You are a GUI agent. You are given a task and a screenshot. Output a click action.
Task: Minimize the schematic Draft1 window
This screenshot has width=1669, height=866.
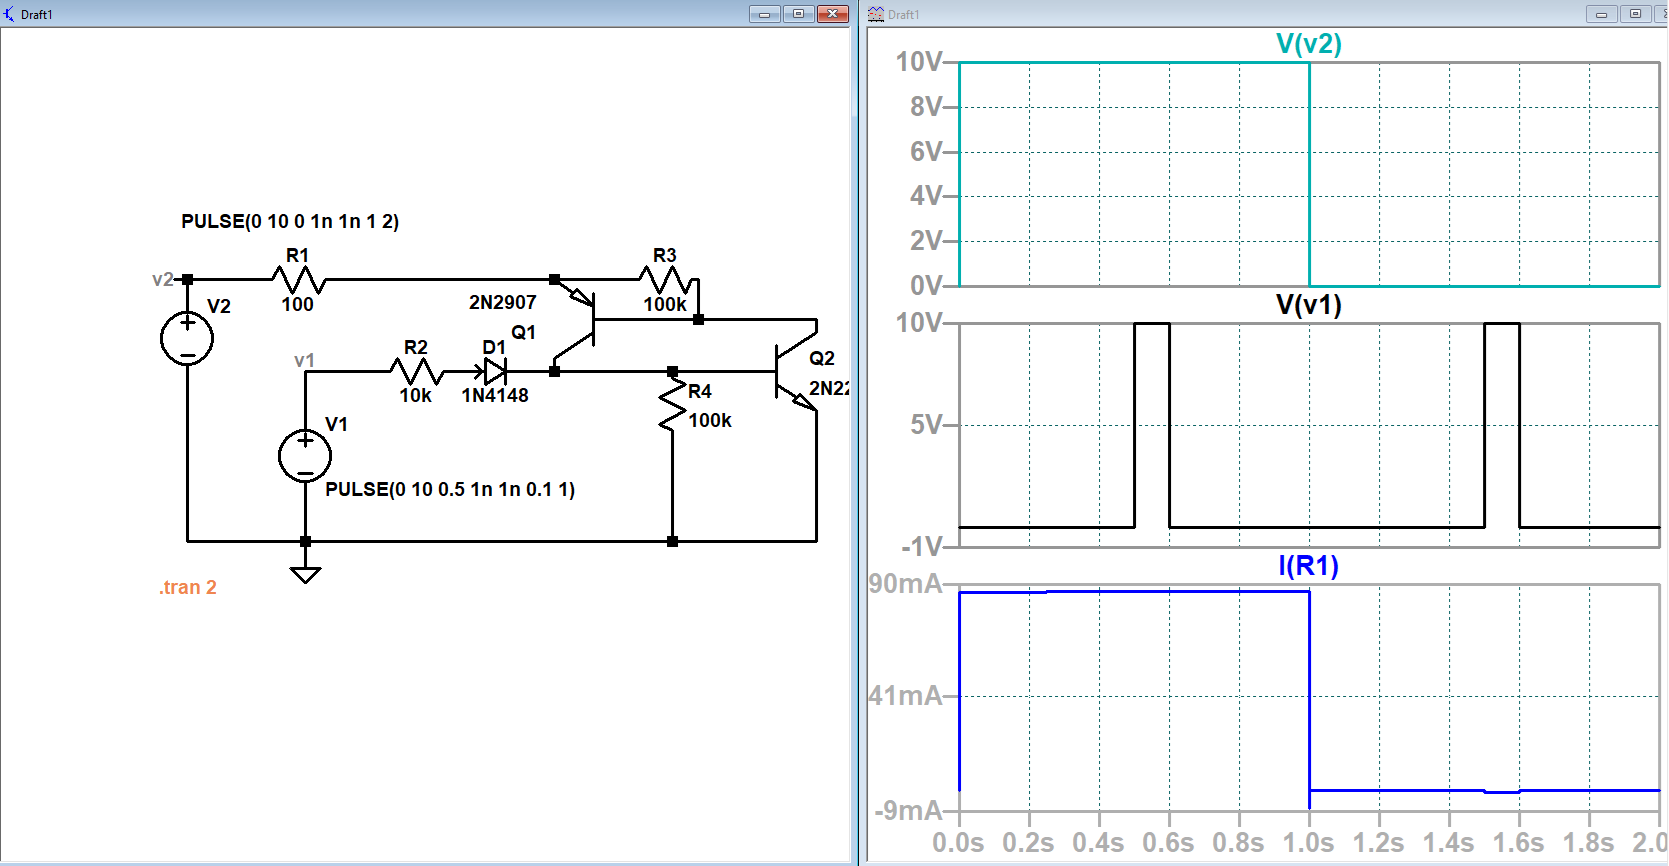[x=764, y=14]
